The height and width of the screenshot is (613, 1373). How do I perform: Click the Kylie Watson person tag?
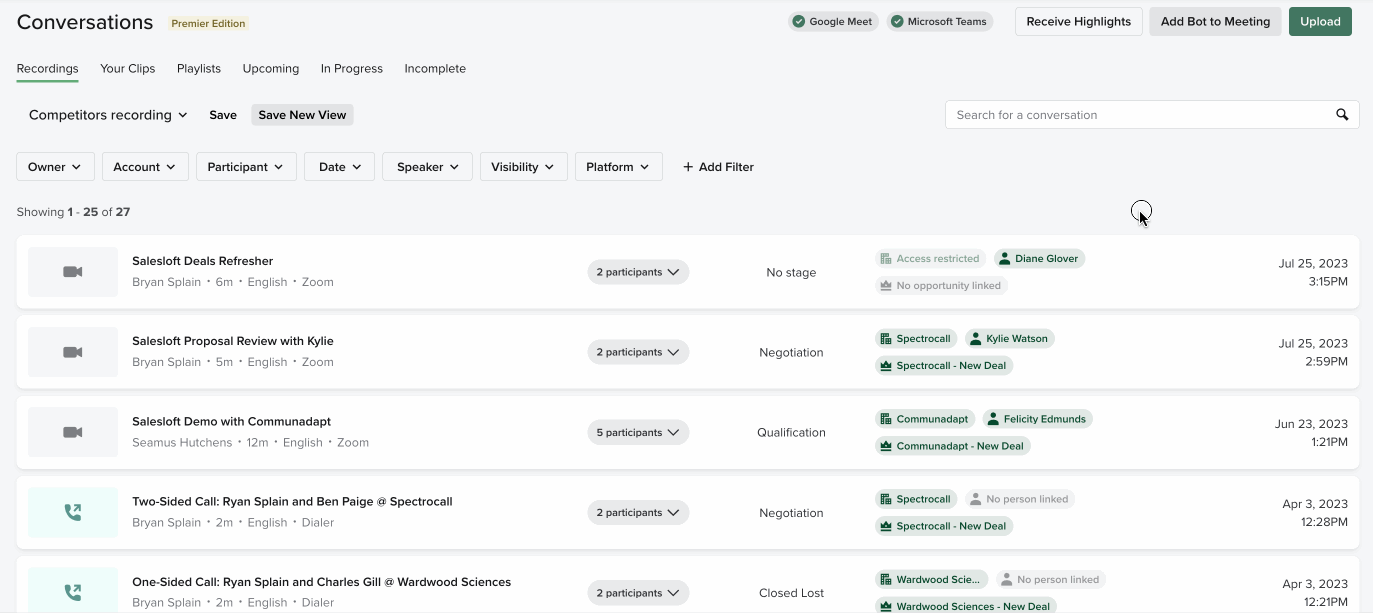pyautogui.click(x=1009, y=338)
